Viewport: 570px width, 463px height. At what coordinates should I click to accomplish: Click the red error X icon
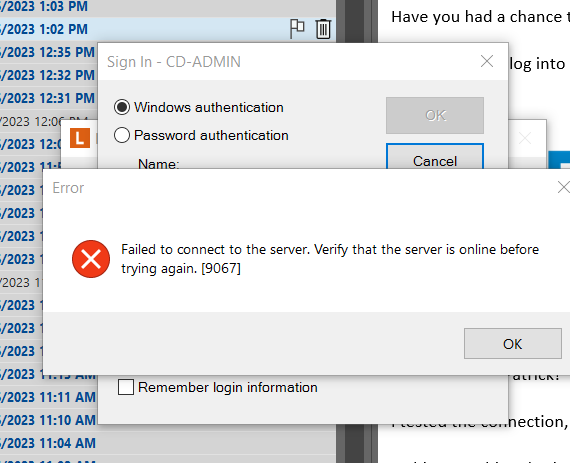click(91, 259)
